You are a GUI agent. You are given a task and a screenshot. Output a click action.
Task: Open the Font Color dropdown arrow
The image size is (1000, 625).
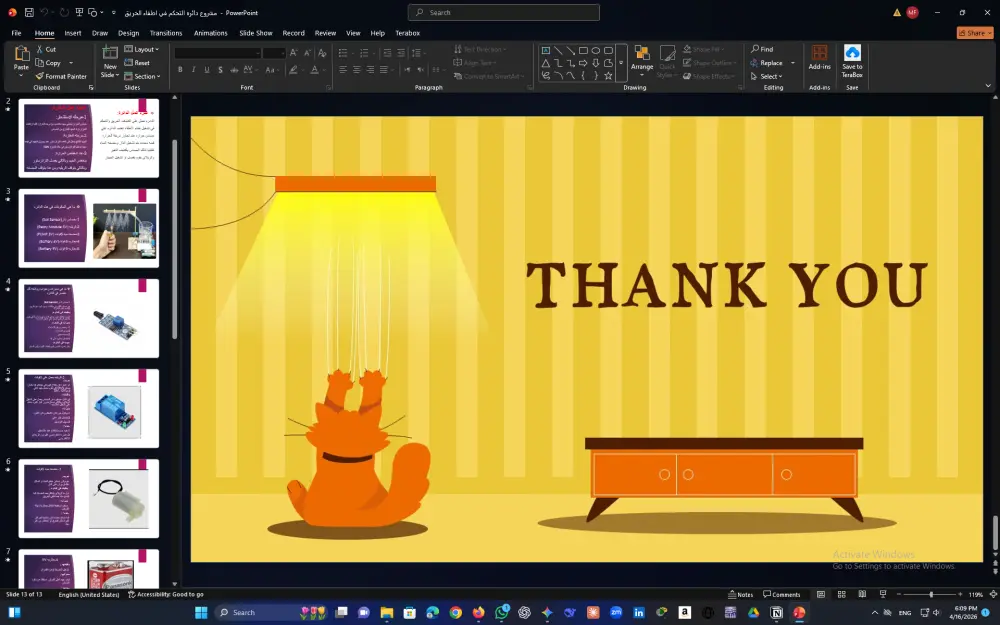coord(322,69)
